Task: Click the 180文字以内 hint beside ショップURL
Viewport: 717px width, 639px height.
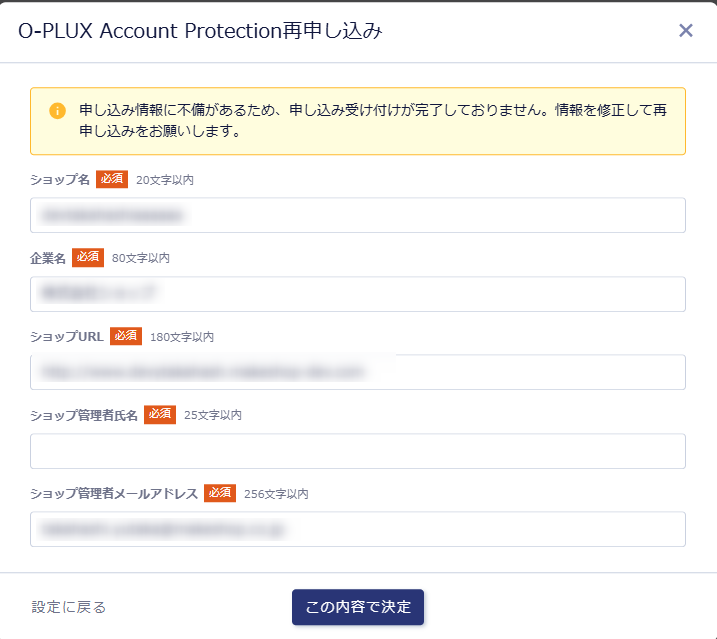Action: (x=182, y=337)
